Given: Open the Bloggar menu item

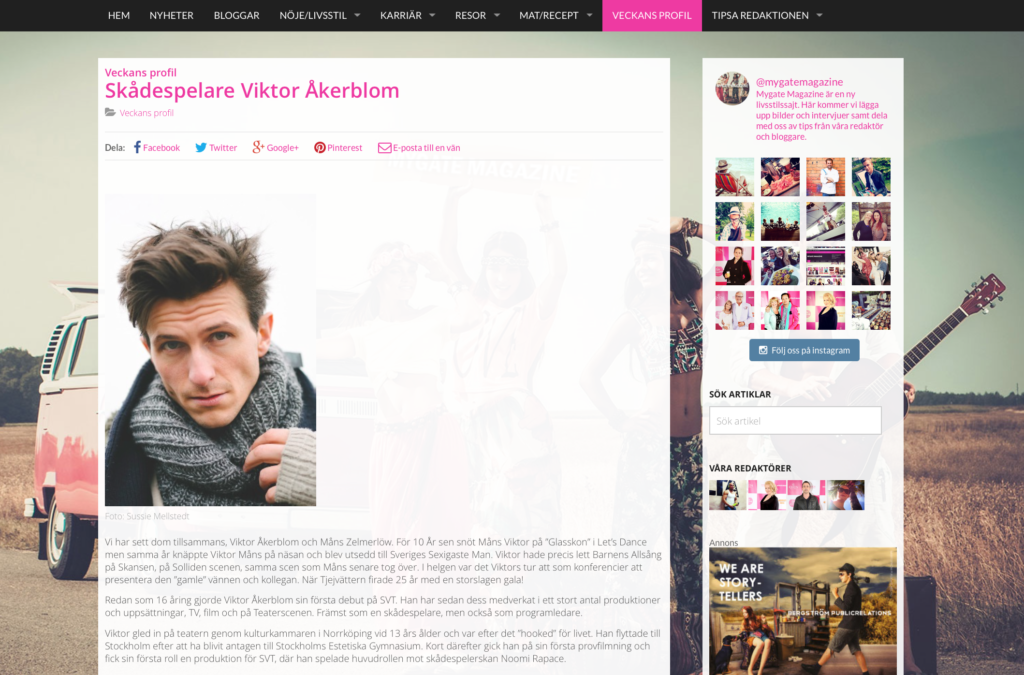Looking at the screenshot, I should point(236,15).
